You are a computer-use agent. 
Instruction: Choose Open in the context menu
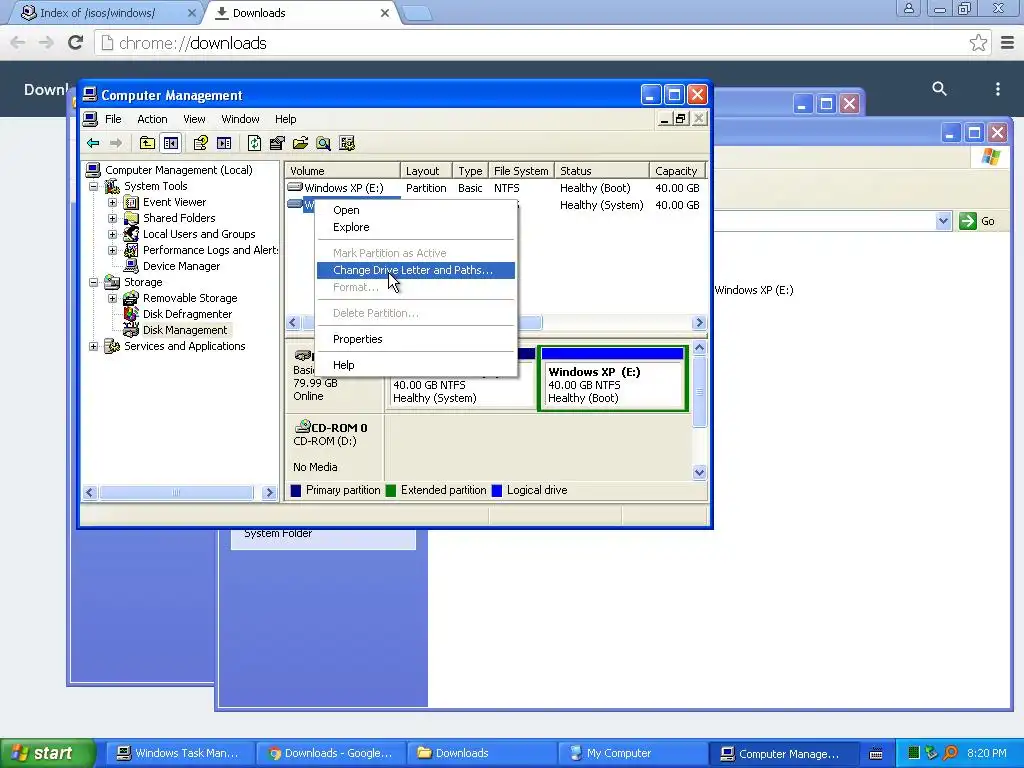pos(416,210)
